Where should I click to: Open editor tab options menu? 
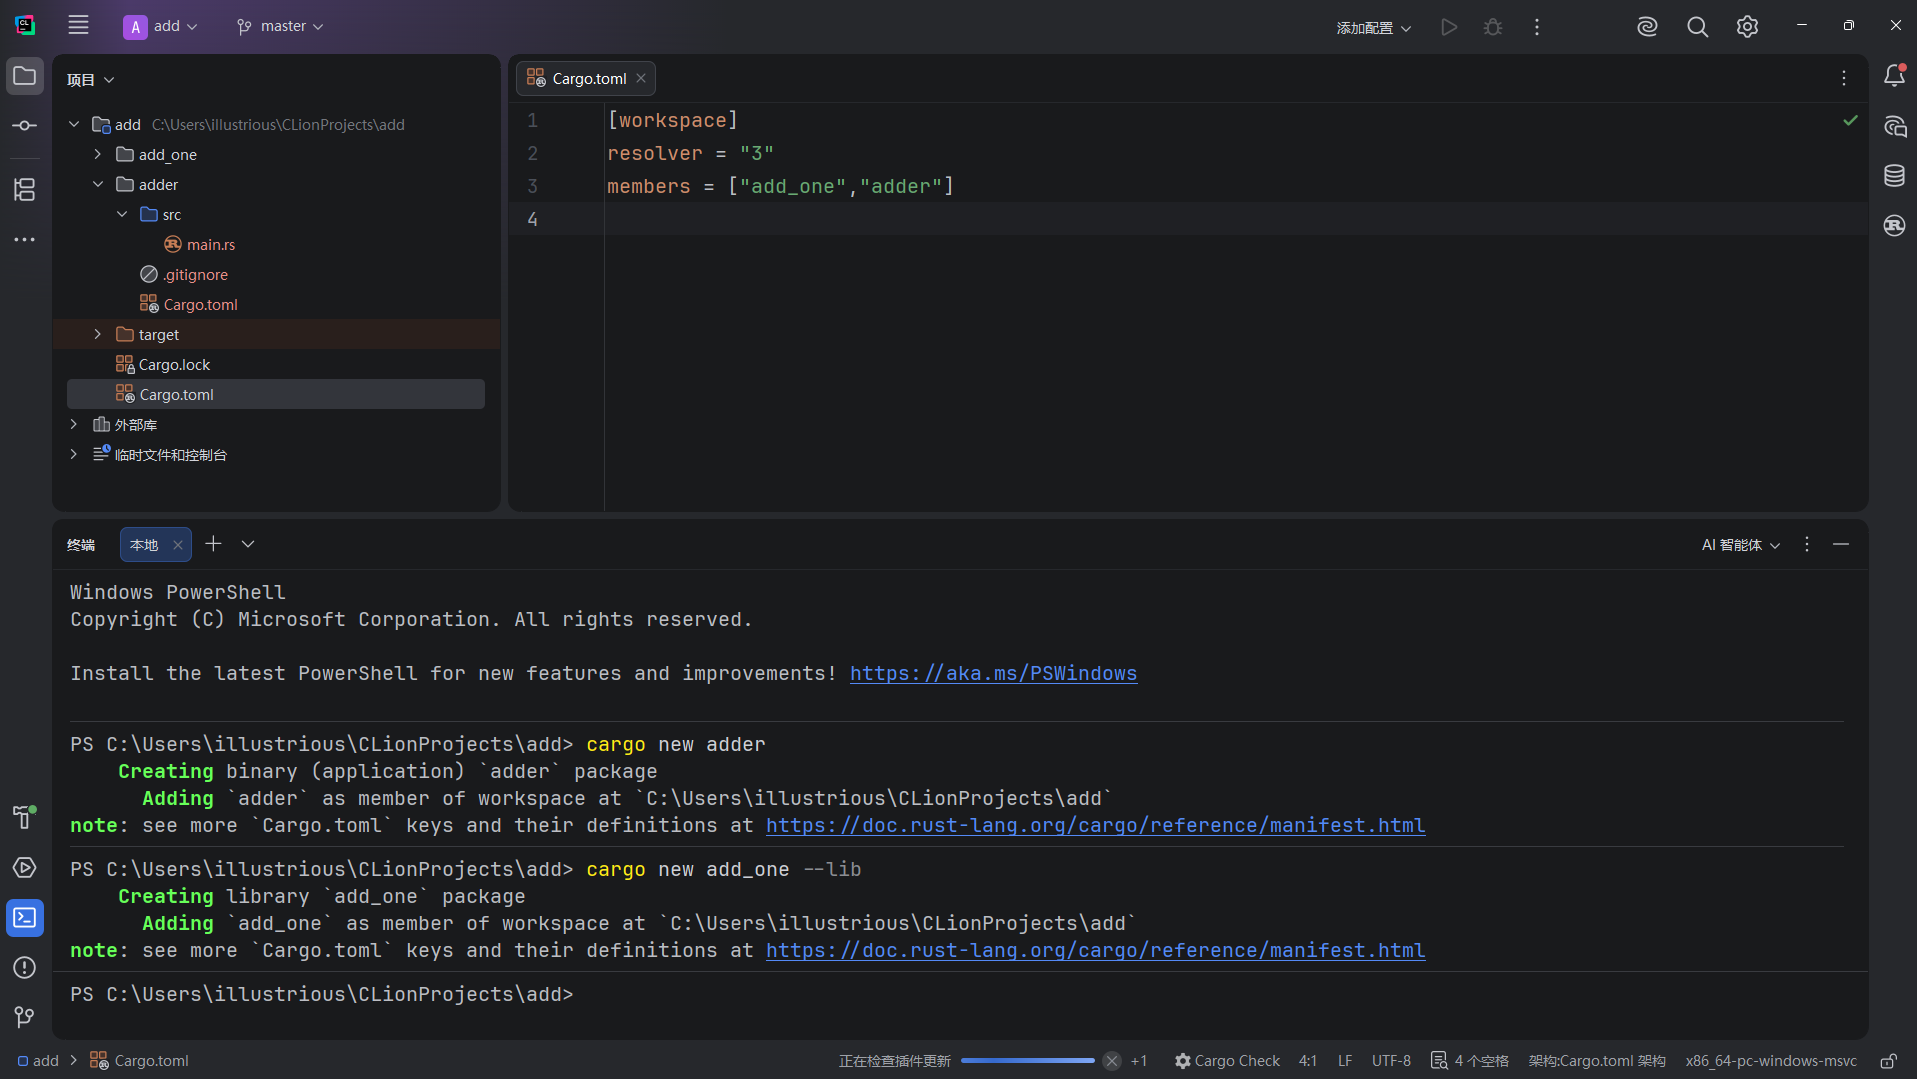(1844, 78)
